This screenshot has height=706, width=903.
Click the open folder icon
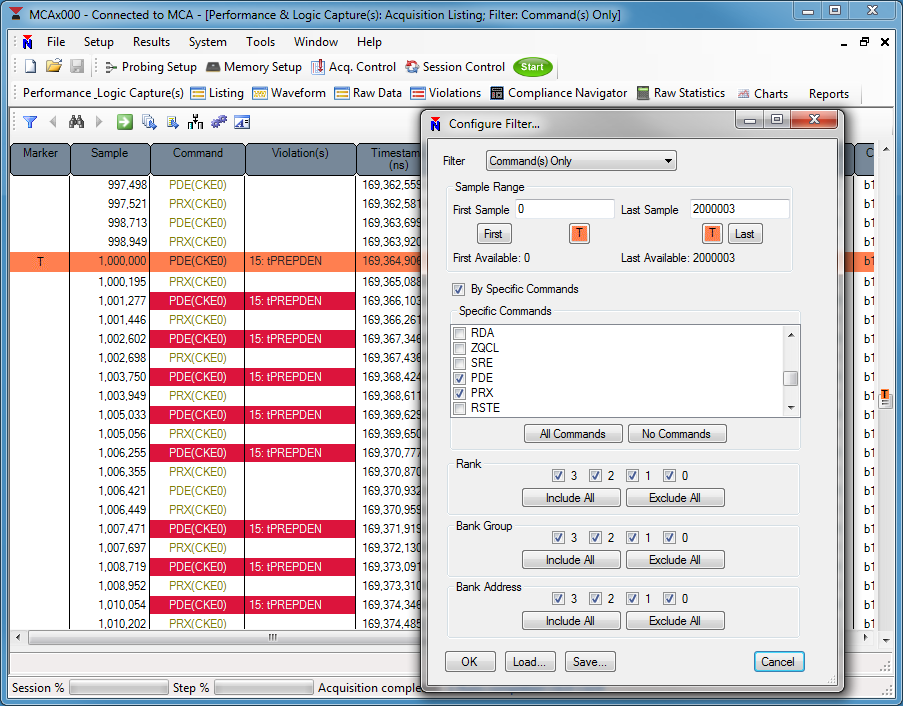pyautogui.click(x=54, y=67)
